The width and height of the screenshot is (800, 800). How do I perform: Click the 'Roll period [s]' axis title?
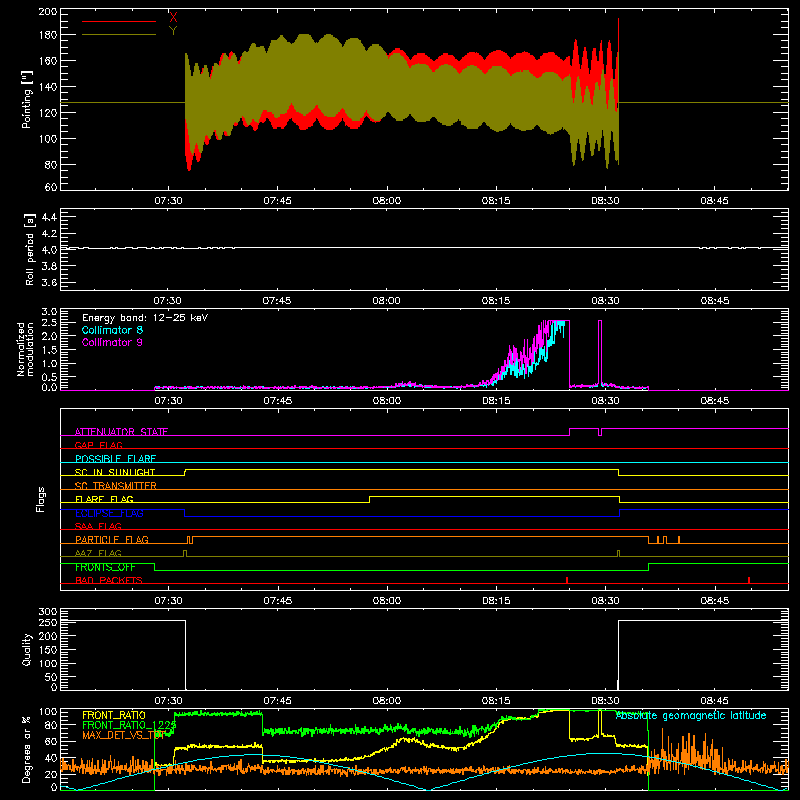coord(29,249)
